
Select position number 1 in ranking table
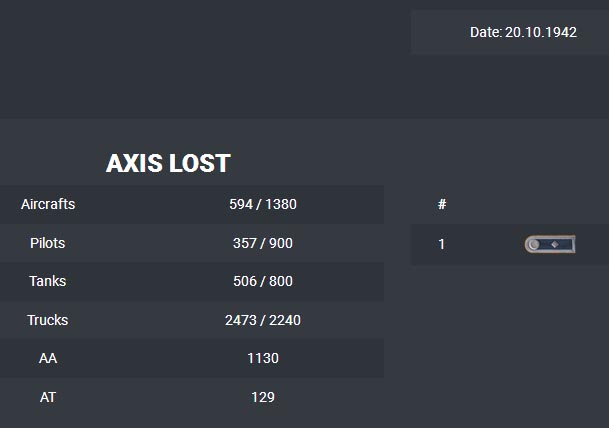coord(442,244)
